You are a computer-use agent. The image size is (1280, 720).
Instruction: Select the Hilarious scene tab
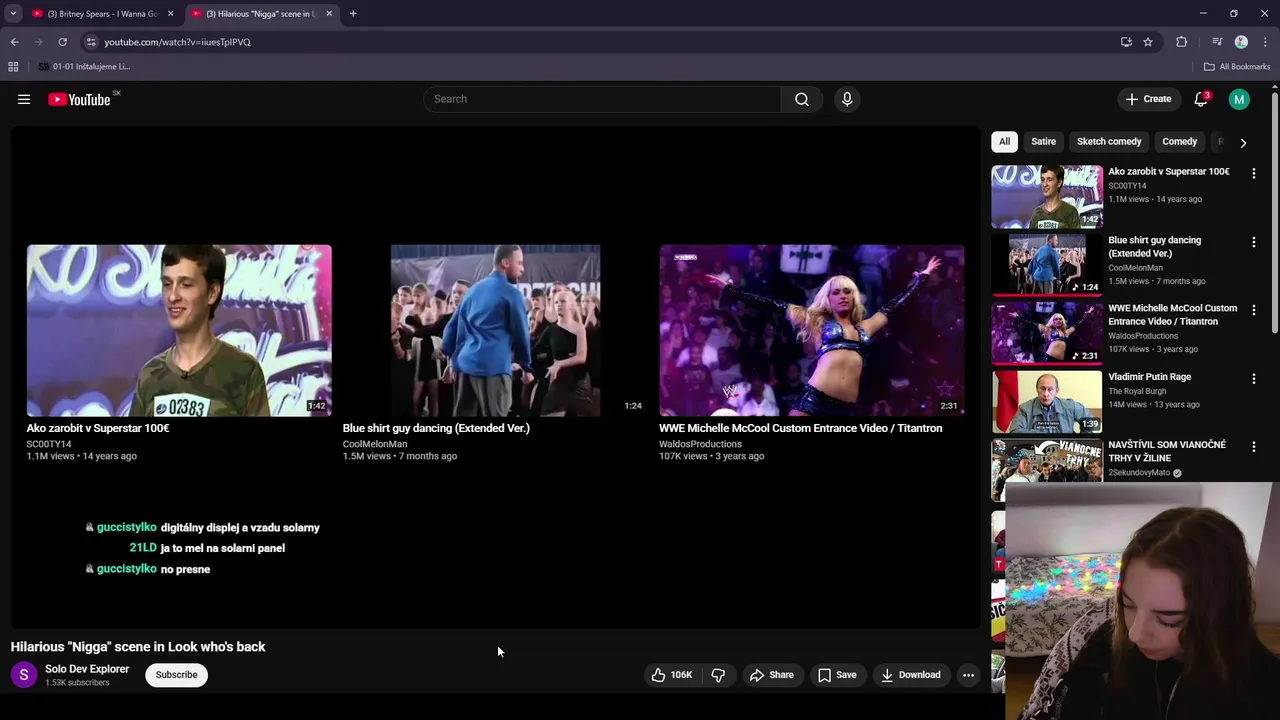(262, 14)
